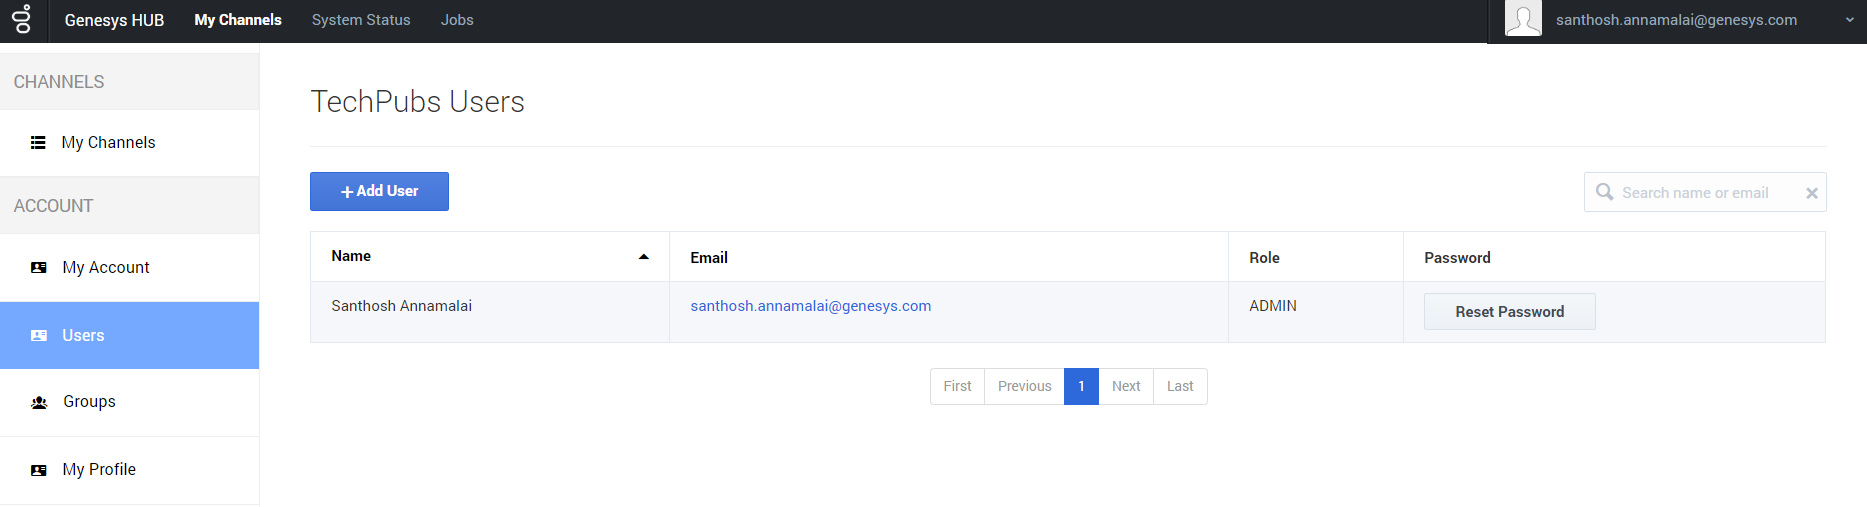1867x507 pixels.
Task: Select the Users sidebar item
Action: [129, 335]
